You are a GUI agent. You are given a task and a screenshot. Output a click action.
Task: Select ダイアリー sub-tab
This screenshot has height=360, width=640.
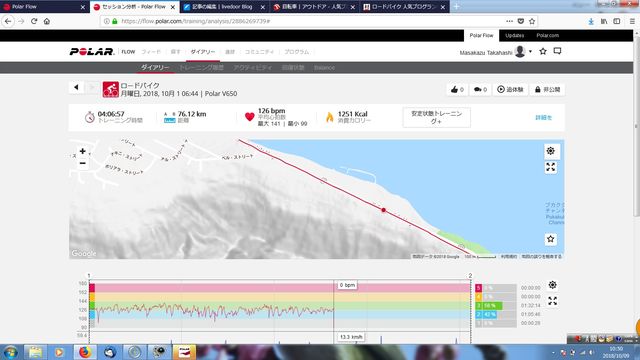(155, 67)
